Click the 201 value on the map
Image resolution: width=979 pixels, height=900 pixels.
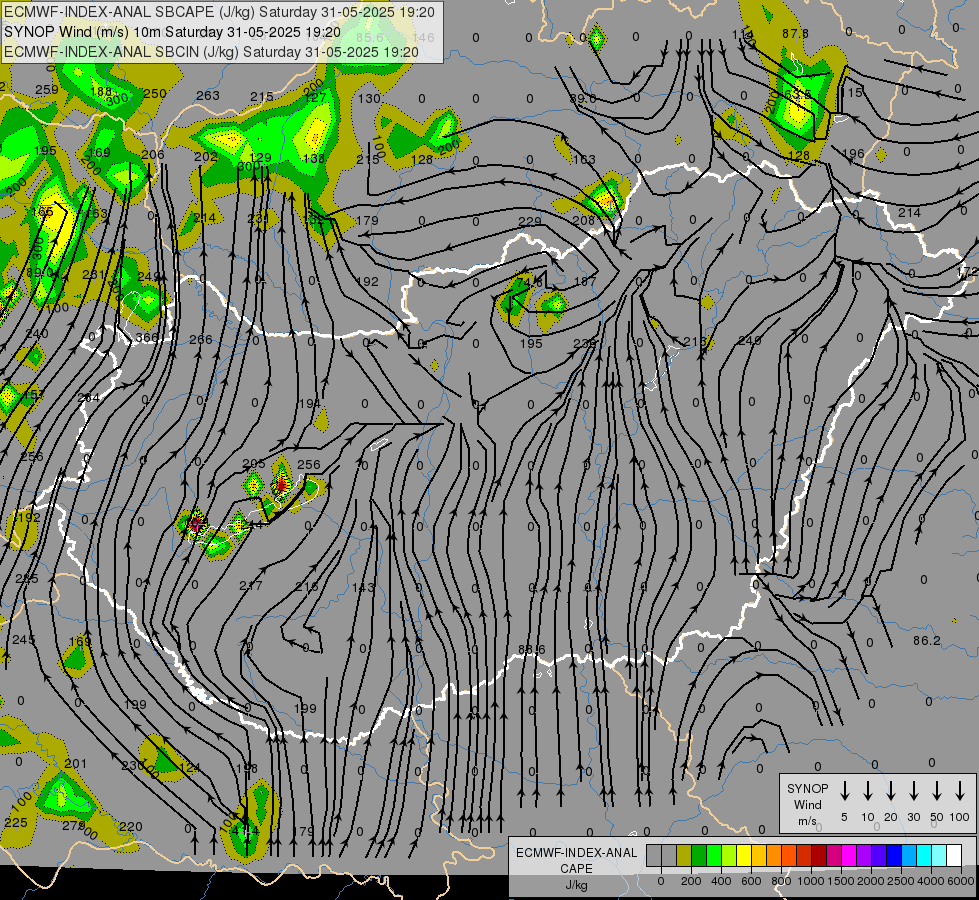(76, 763)
